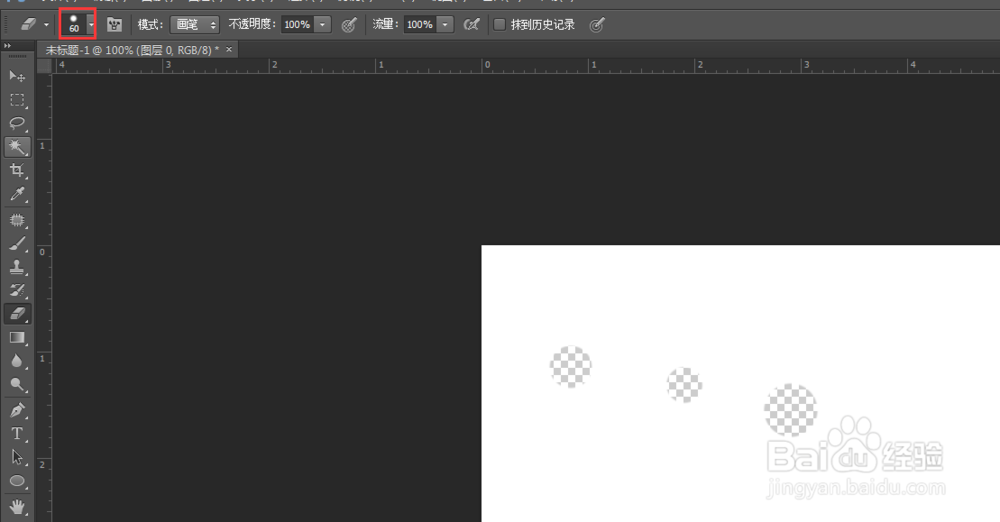The height and width of the screenshot is (522, 1000).
Task: Enable airbrush-style build-up effects
Action: (x=471, y=25)
